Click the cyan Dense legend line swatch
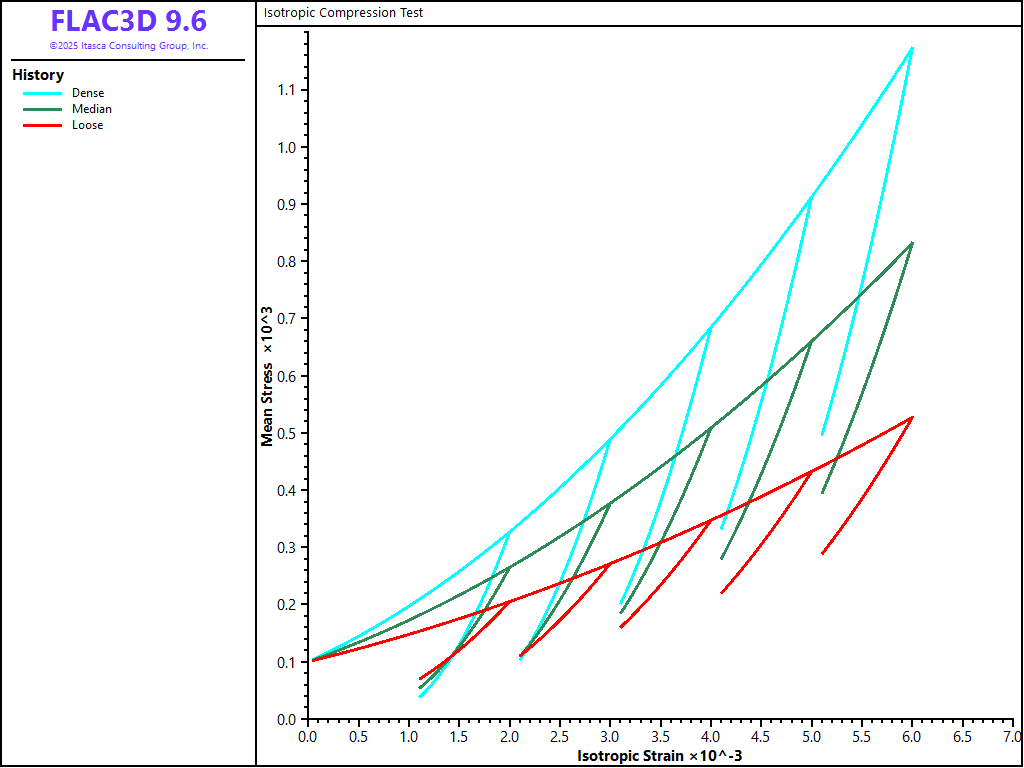This screenshot has width=1024, height=768. 42,93
